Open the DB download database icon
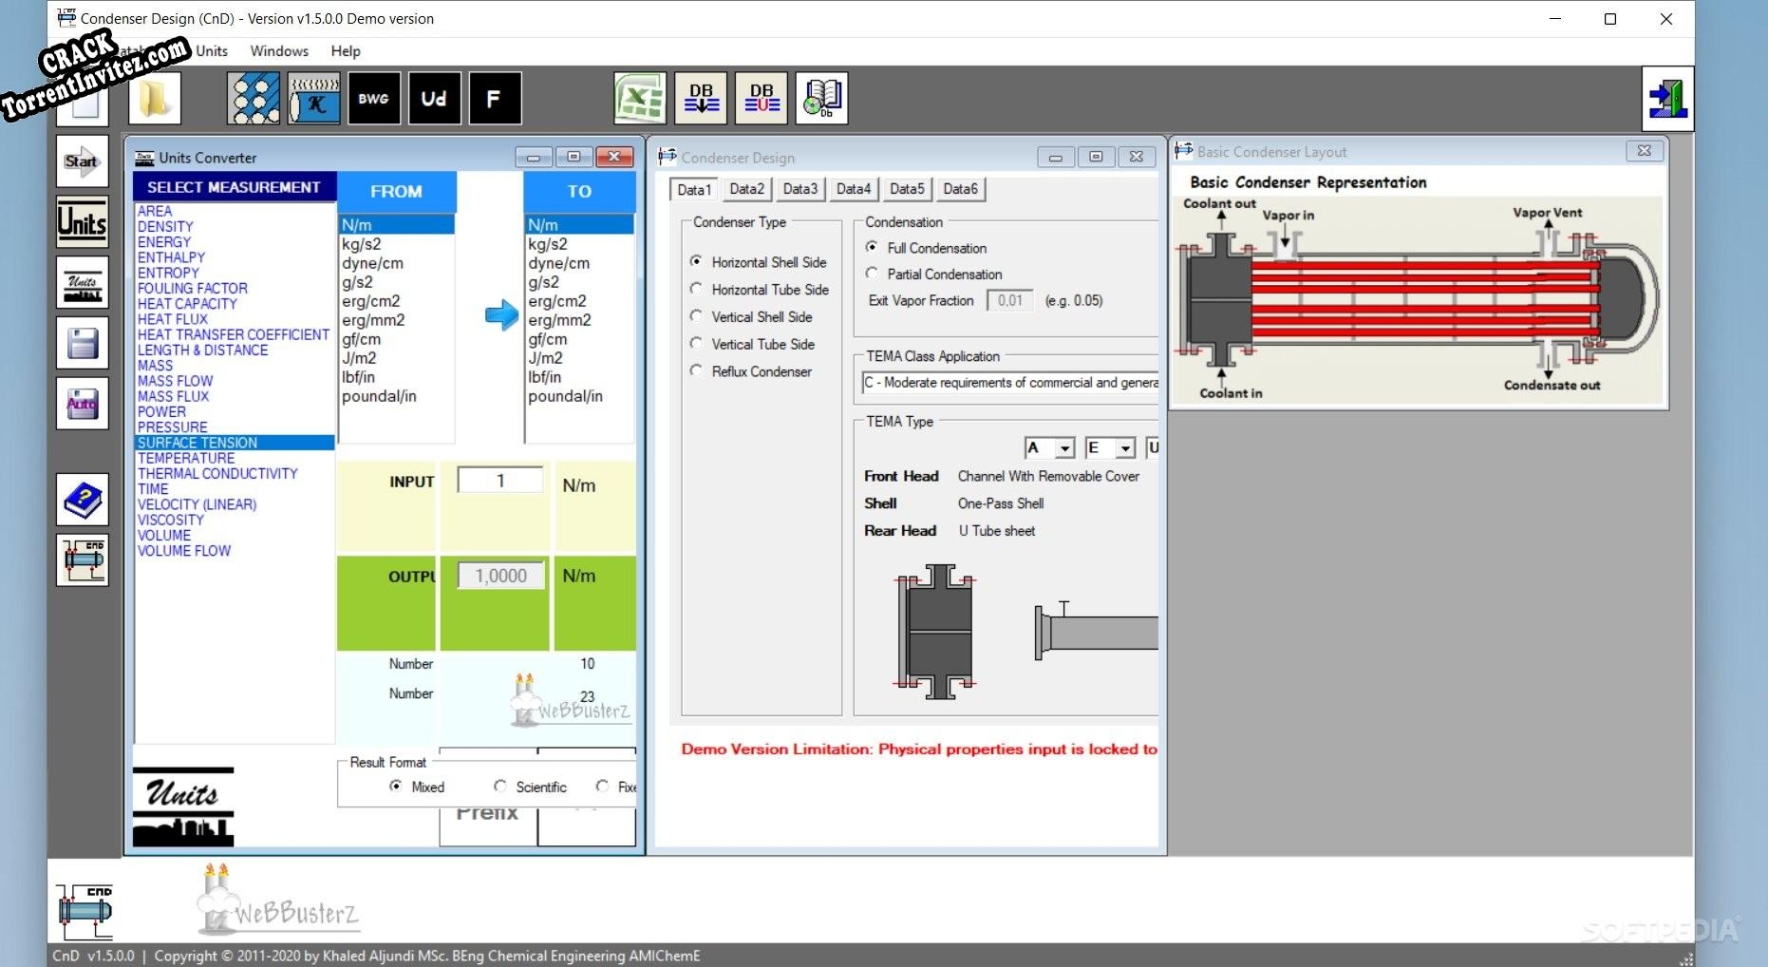The image size is (1768, 967). click(700, 98)
